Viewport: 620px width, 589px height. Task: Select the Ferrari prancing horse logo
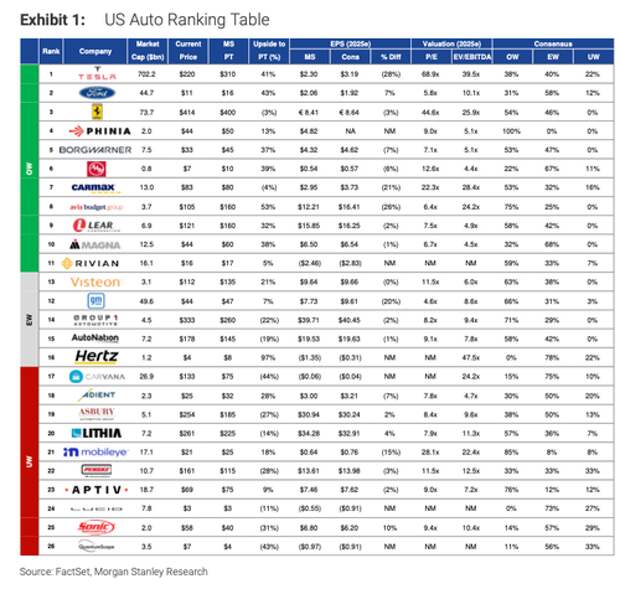pyautogui.click(x=97, y=112)
